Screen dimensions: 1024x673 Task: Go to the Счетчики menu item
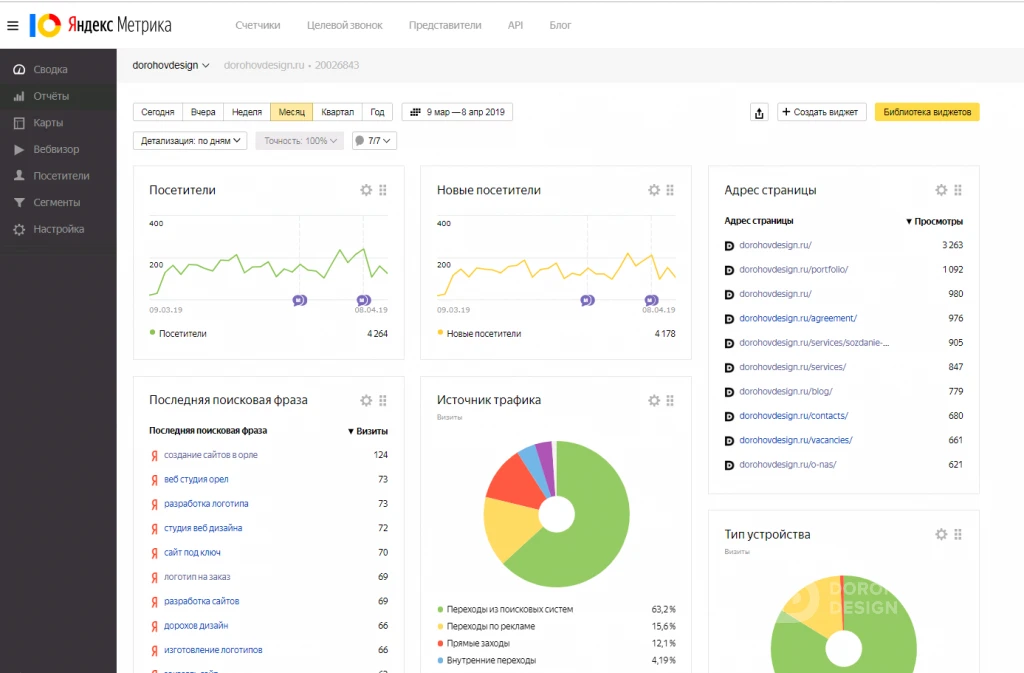point(258,25)
